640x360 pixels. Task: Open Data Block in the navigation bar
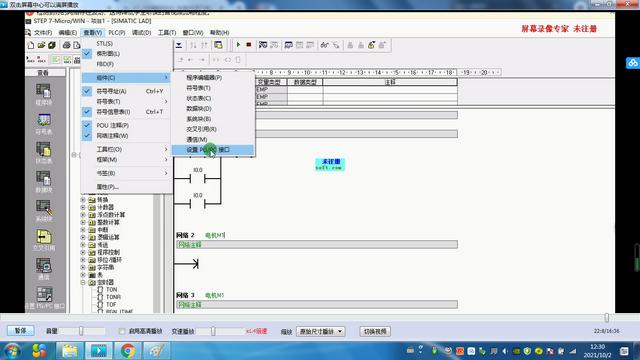[43, 182]
